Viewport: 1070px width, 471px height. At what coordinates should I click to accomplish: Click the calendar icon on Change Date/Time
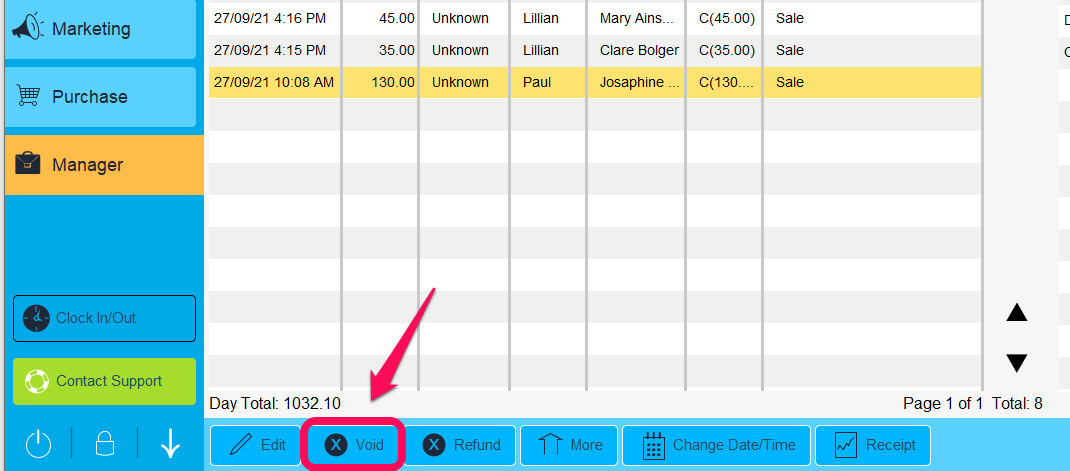pos(654,445)
